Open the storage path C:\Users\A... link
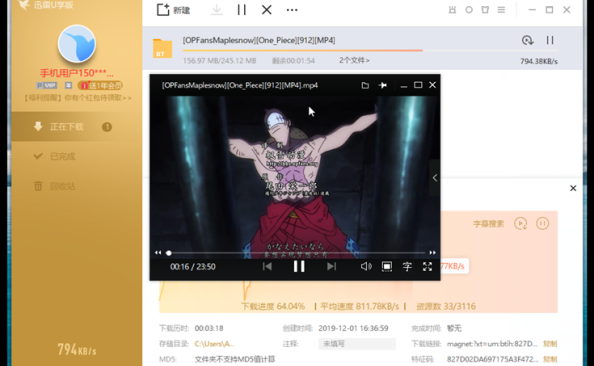 click(214, 344)
